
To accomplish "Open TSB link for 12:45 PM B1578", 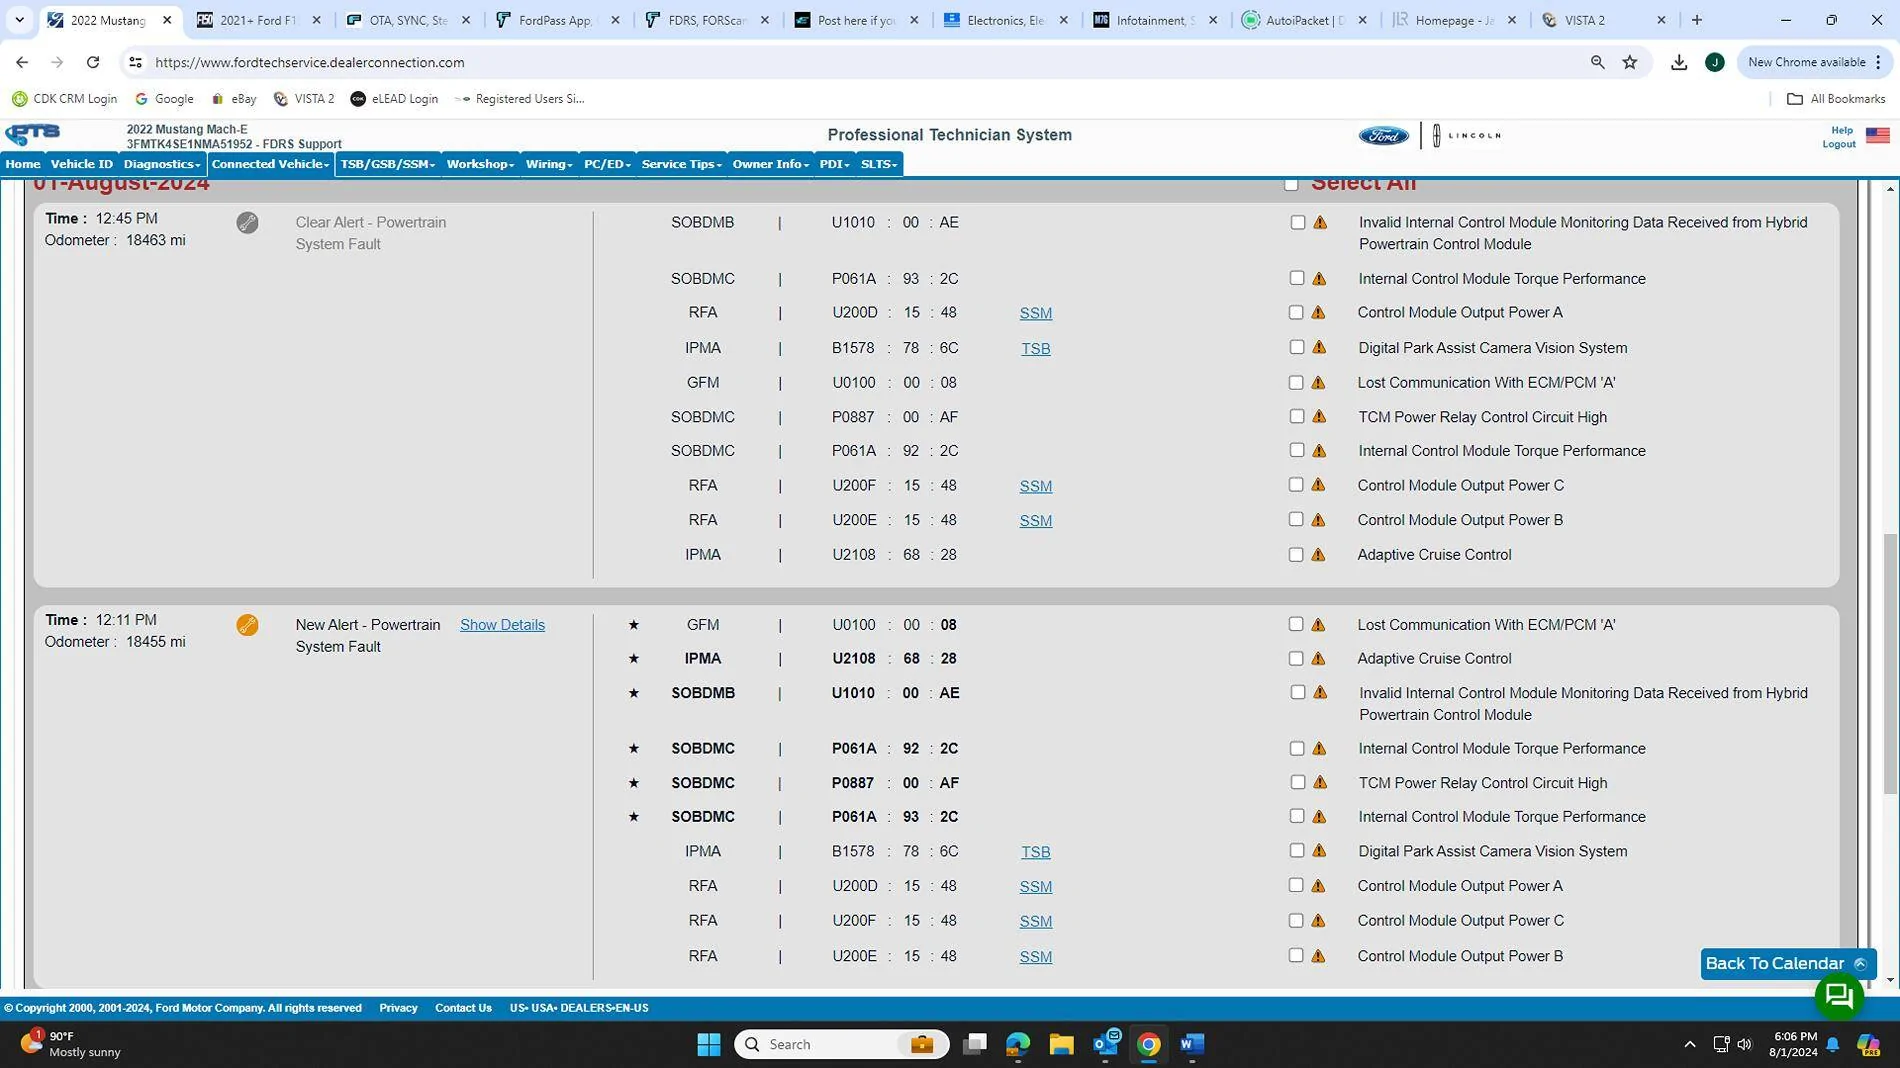I will [1035, 348].
